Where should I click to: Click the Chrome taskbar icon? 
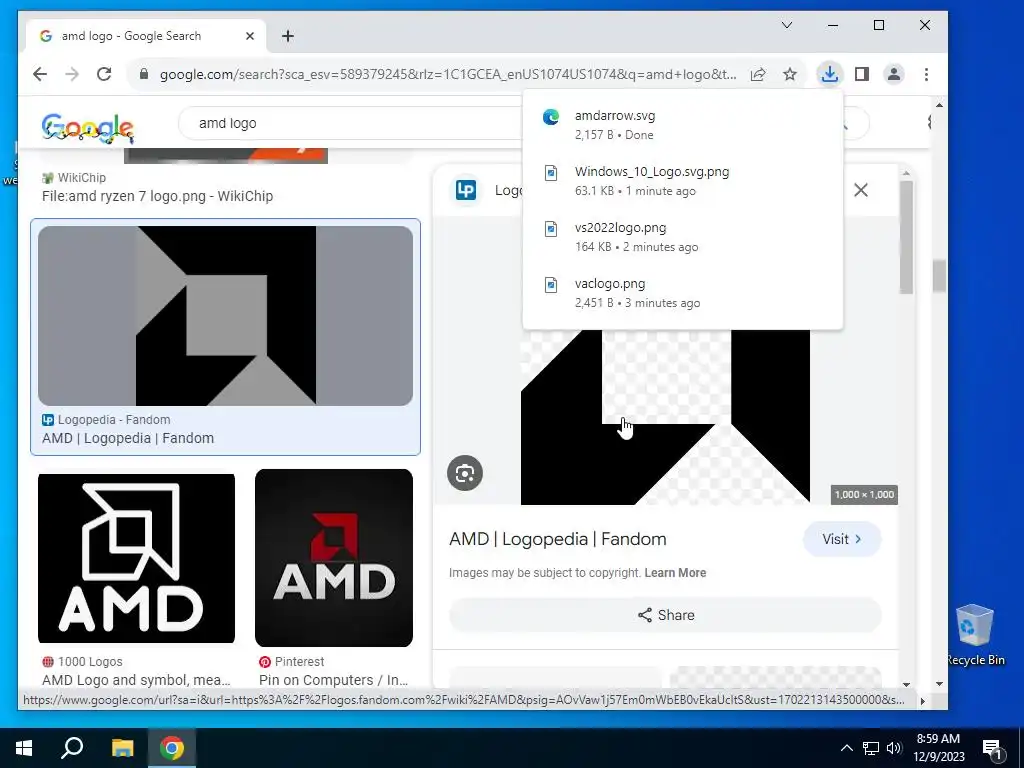pos(172,748)
